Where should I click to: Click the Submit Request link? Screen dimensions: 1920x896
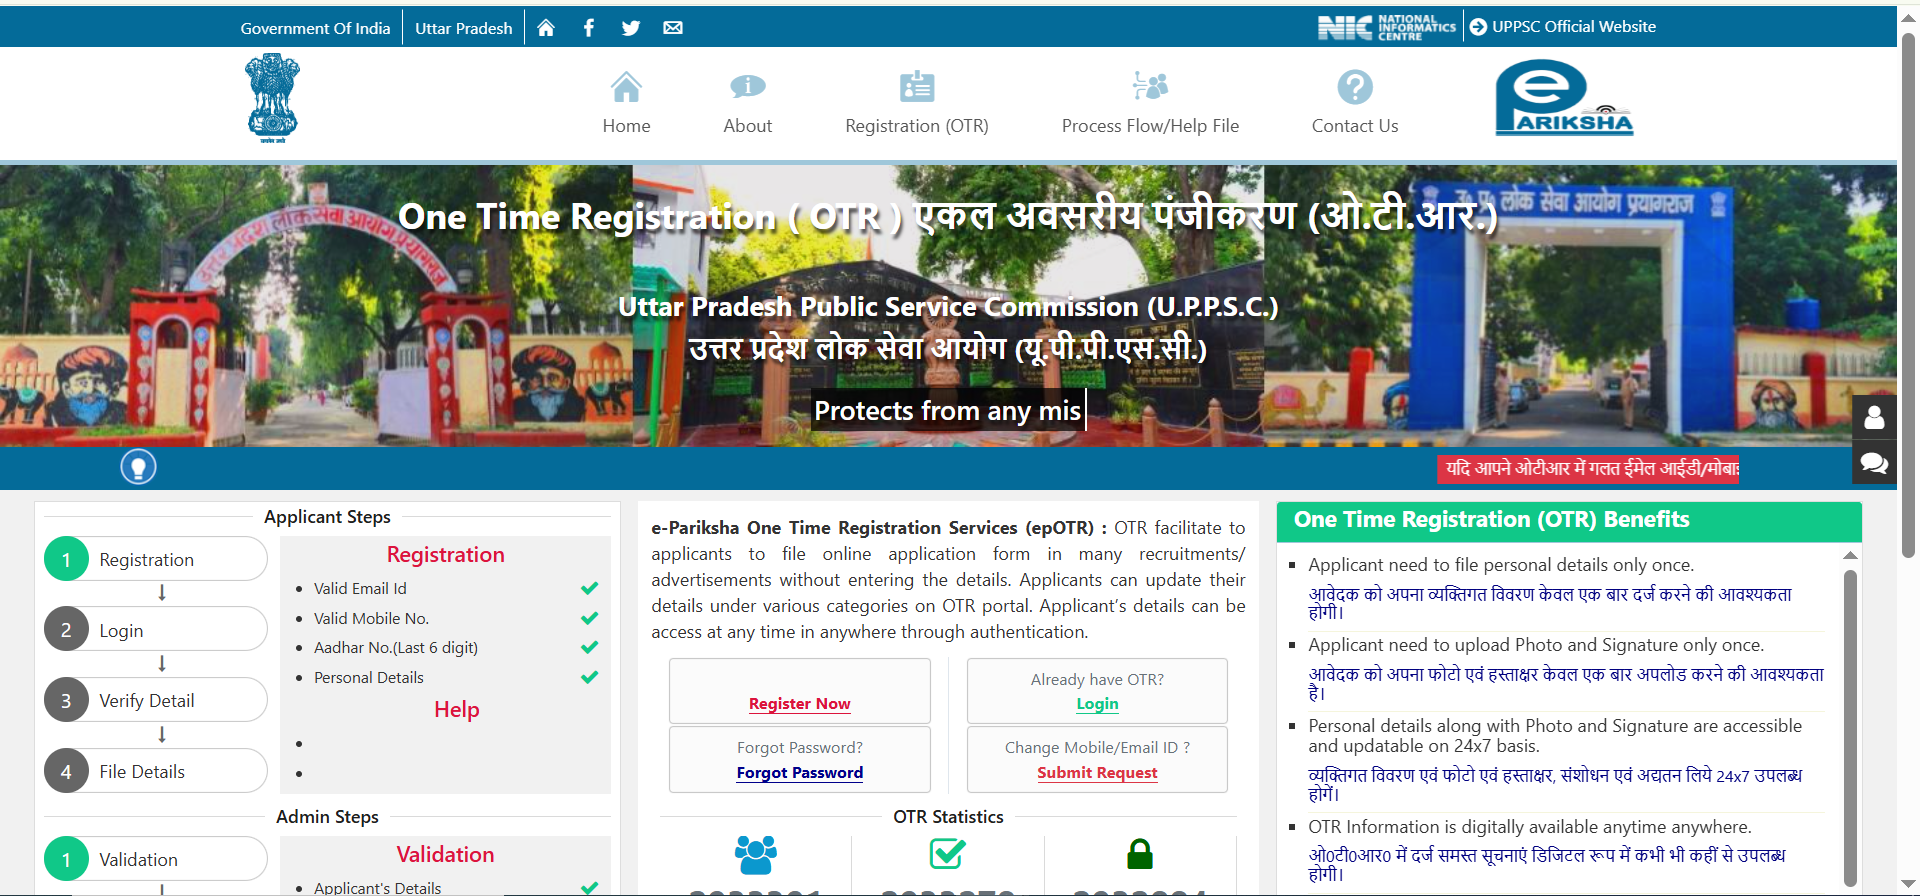(x=1097, y=773)
